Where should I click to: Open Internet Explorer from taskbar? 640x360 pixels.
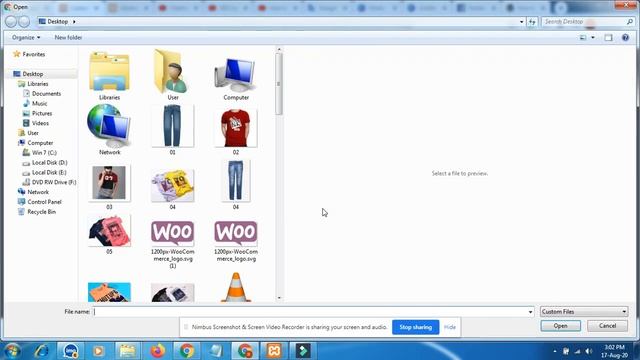click(41, 351)
